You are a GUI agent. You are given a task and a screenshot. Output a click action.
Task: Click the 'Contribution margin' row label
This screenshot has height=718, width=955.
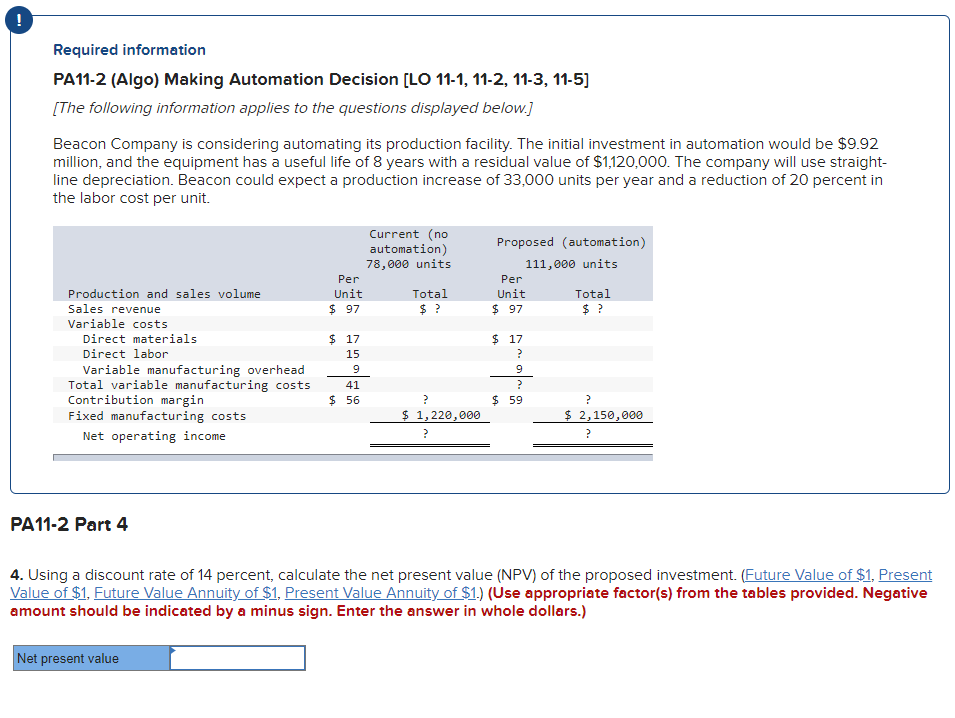click(136, 401)
